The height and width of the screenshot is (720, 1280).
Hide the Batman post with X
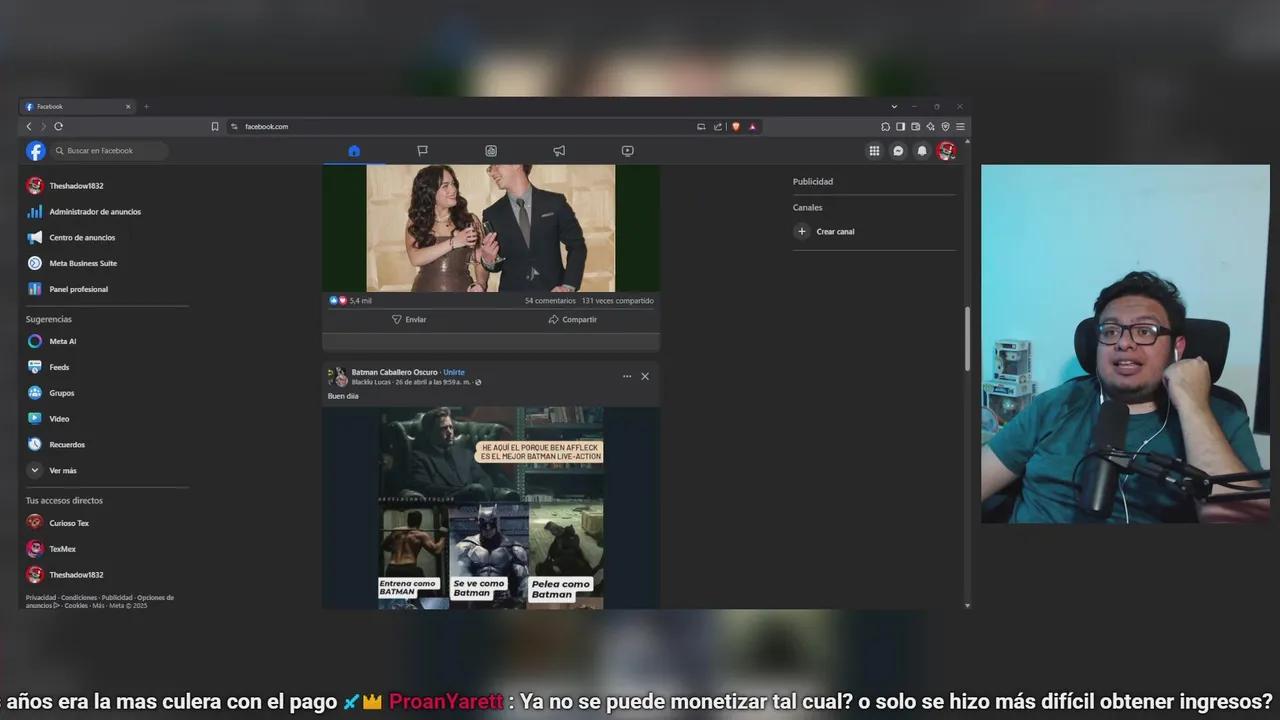(645, 376)
